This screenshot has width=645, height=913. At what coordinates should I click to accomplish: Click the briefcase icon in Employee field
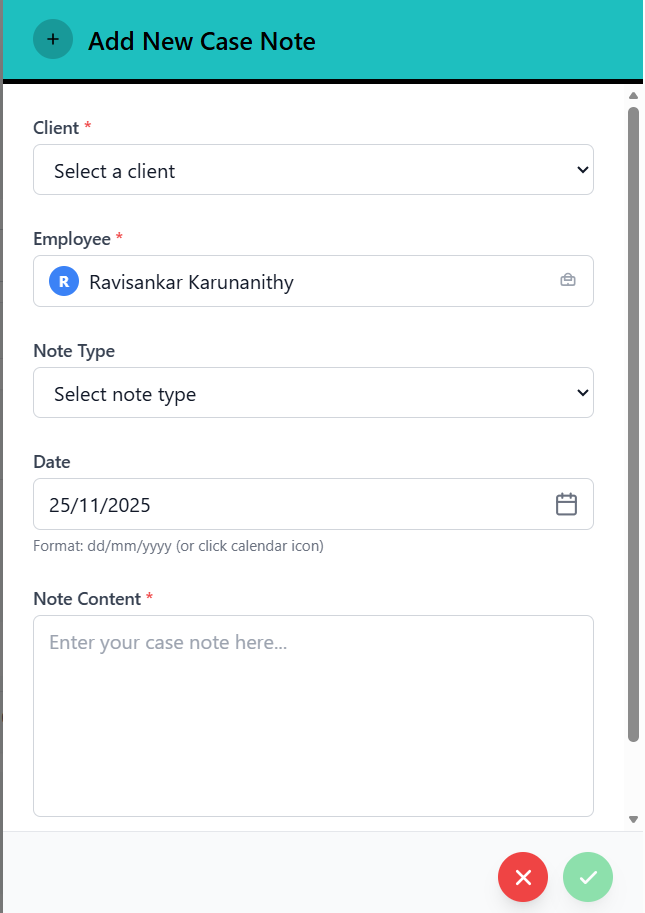(x=567, y=281)
